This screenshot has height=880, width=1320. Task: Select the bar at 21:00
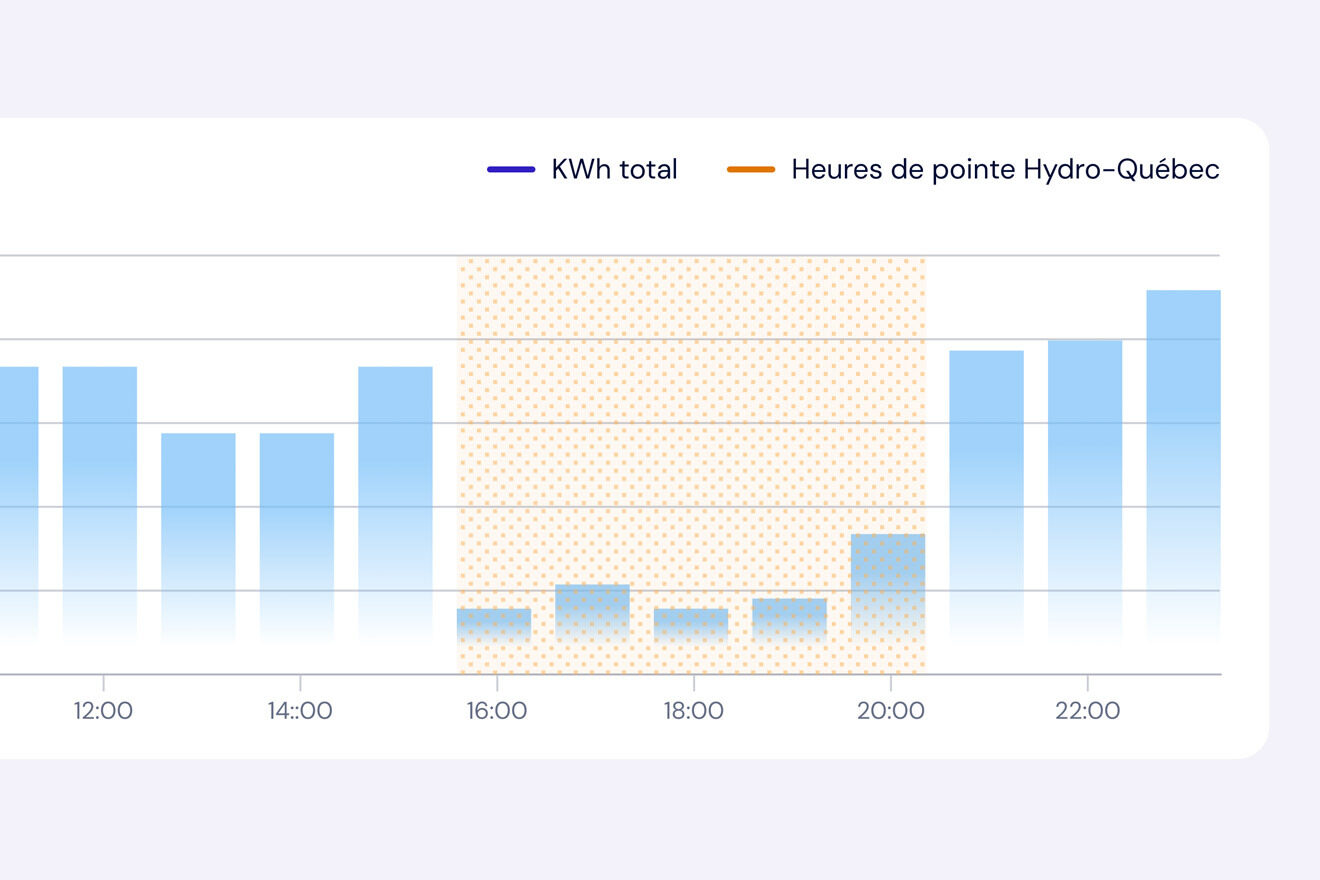click(x=986, y=496)
